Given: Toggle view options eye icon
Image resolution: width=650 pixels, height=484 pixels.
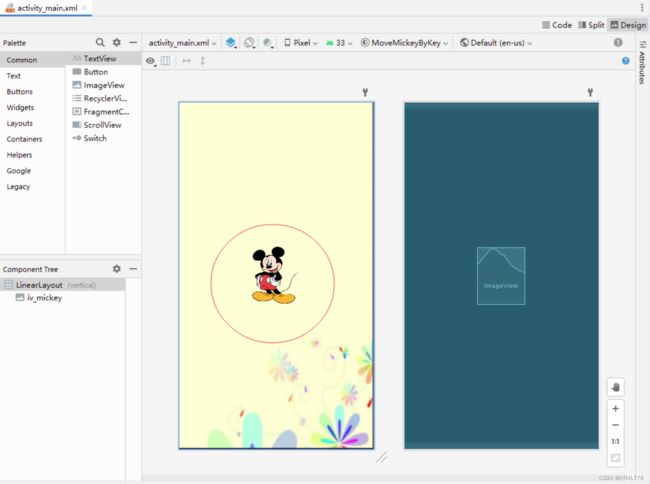Looking at the screenshot, I should point(150,61).
